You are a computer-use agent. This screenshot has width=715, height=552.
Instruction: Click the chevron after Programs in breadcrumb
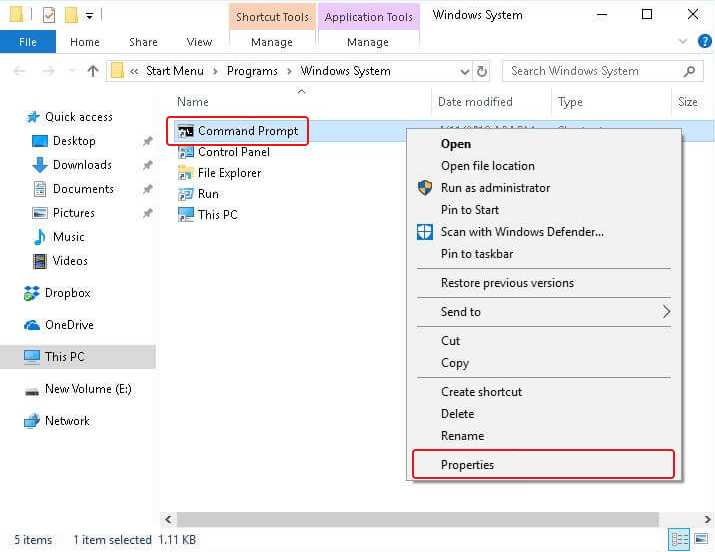[x=289, y=72]
